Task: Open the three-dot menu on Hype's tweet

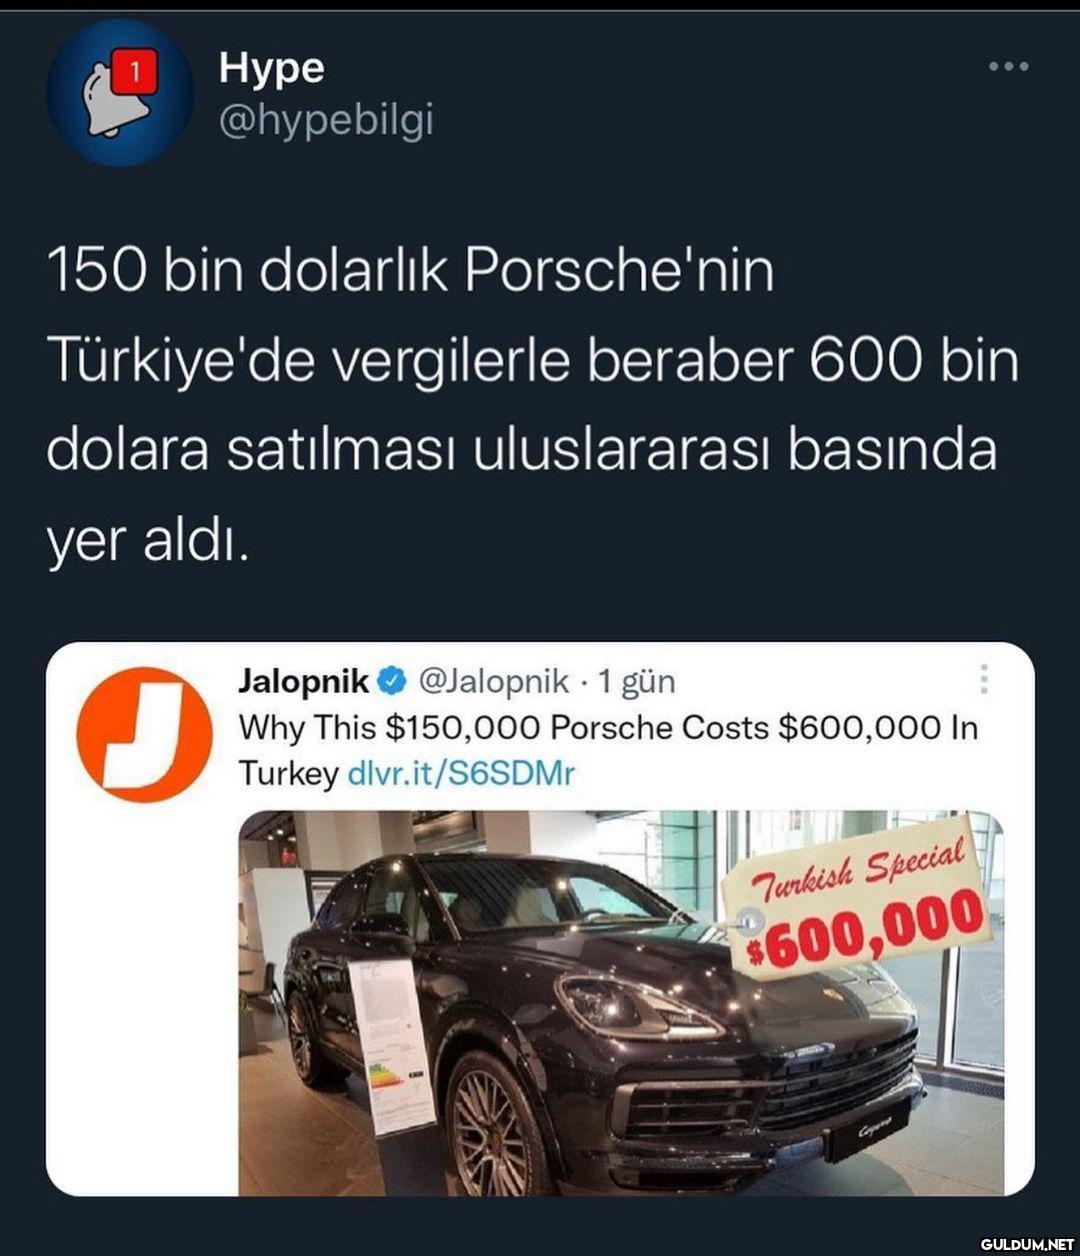Action: click(1008, 67)
